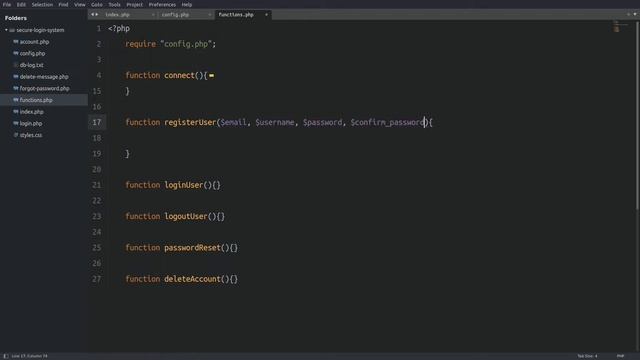
Task: Open the View menu
Action: (80, 4)
